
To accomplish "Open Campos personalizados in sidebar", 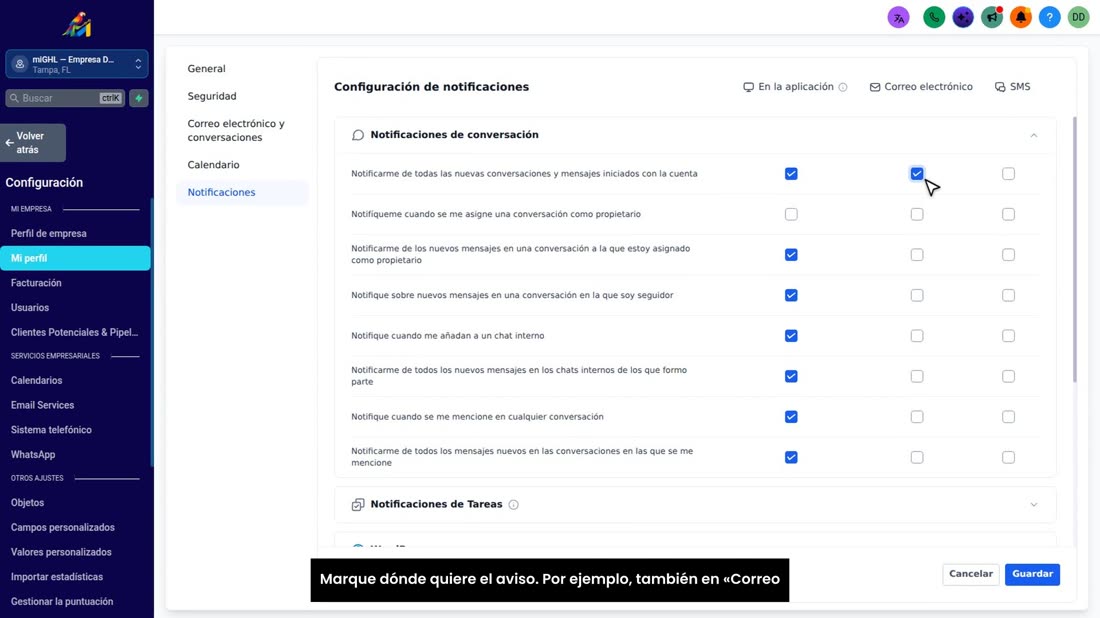I will pos(62,528).
